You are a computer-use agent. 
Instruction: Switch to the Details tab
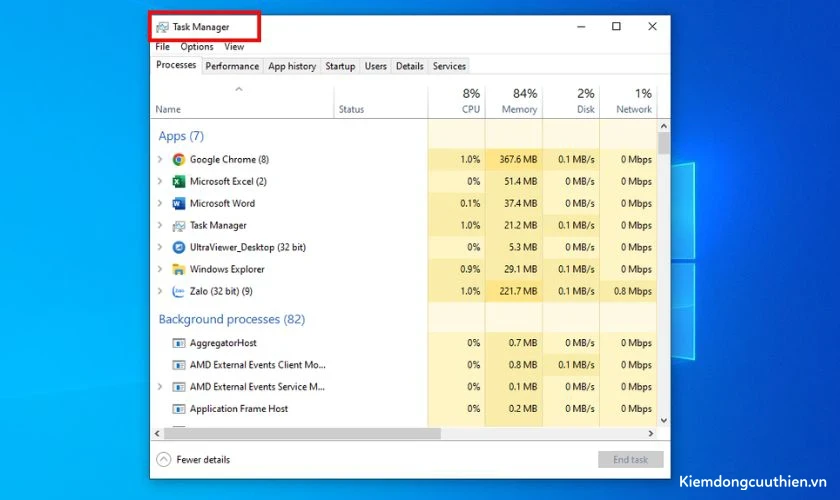(x=410, y=66)
